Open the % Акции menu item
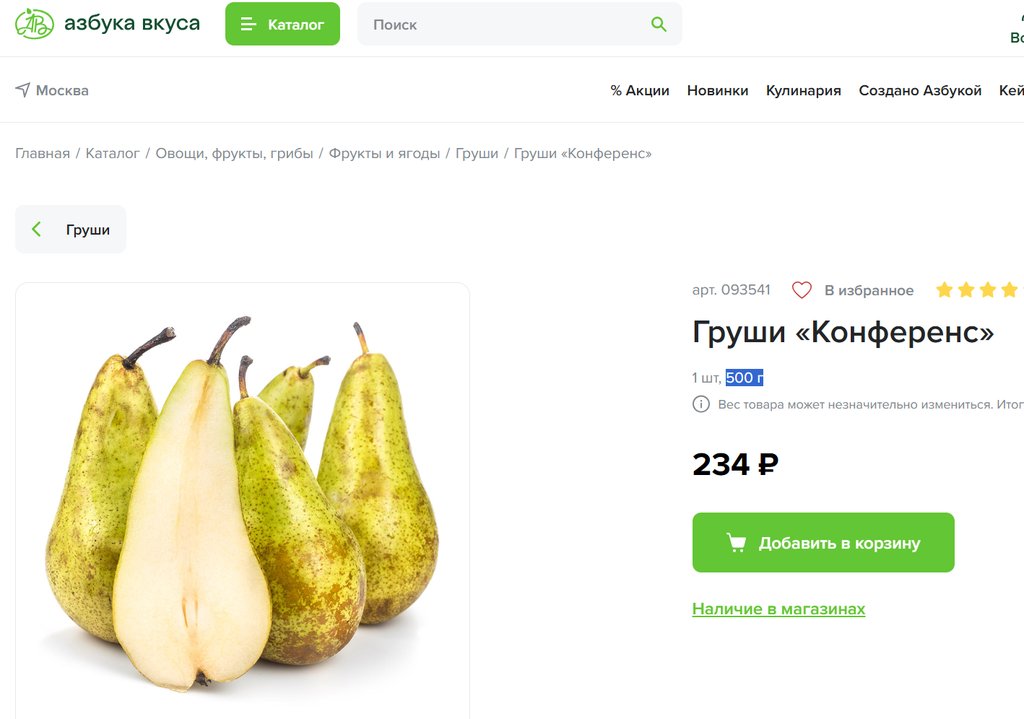The image size is (1024, 719). (639, 91)
